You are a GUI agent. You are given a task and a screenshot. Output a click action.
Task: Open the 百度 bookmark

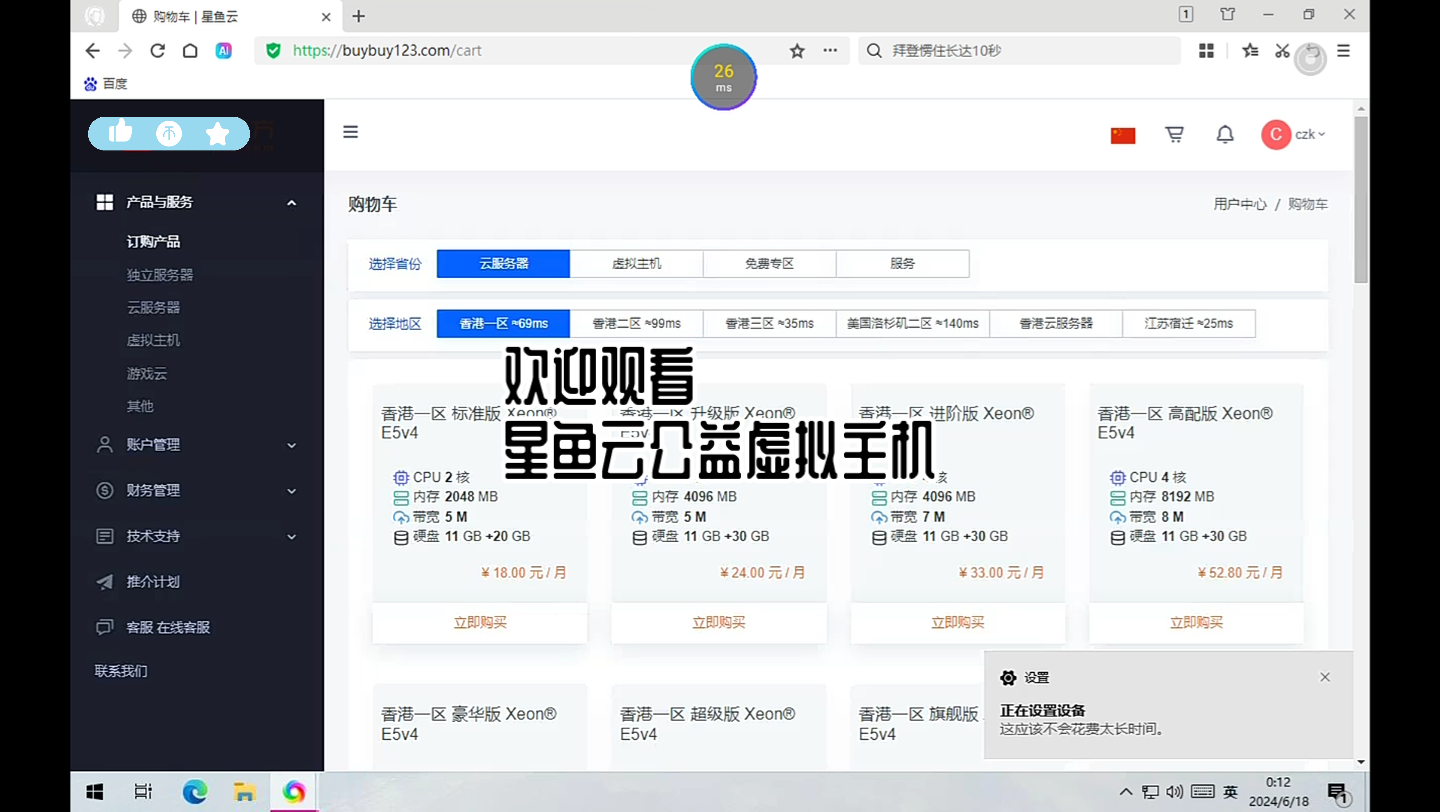pyautogui.click(x=106, y=84)
